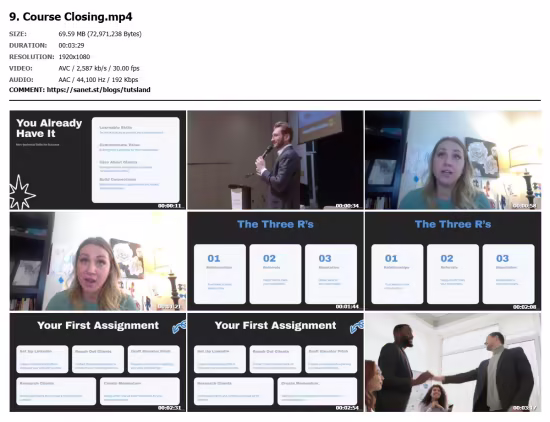Click the 'VIDEO:' label

[20, 68]
